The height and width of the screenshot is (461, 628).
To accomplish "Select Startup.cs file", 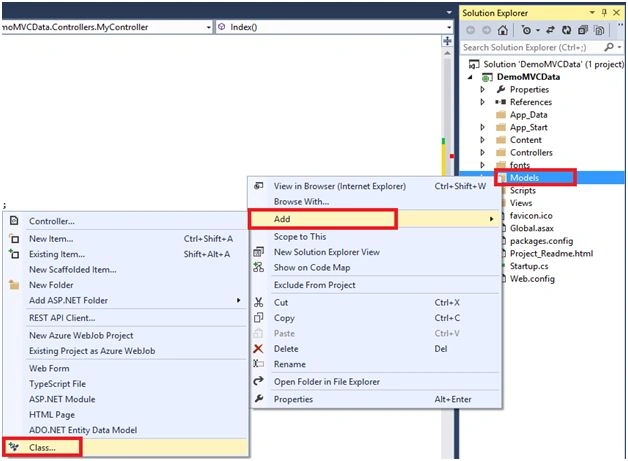I will tap(529, 266).
